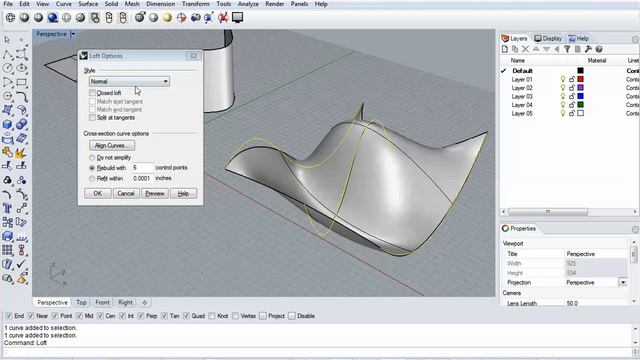Select the Array grid tool icon
This screenshot has height=360, width=640.
[x=7, y=250]
